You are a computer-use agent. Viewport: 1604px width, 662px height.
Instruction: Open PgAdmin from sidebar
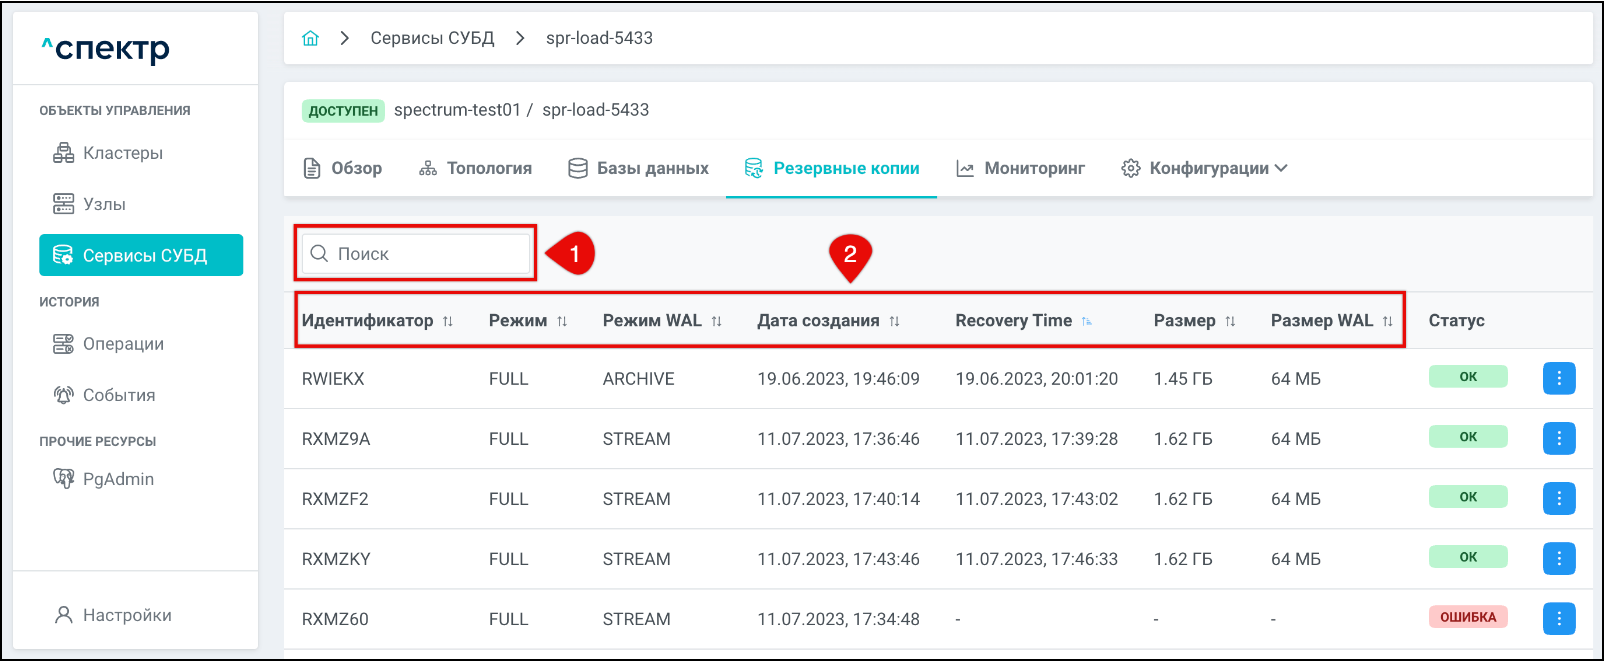click(x=118, y=479)
